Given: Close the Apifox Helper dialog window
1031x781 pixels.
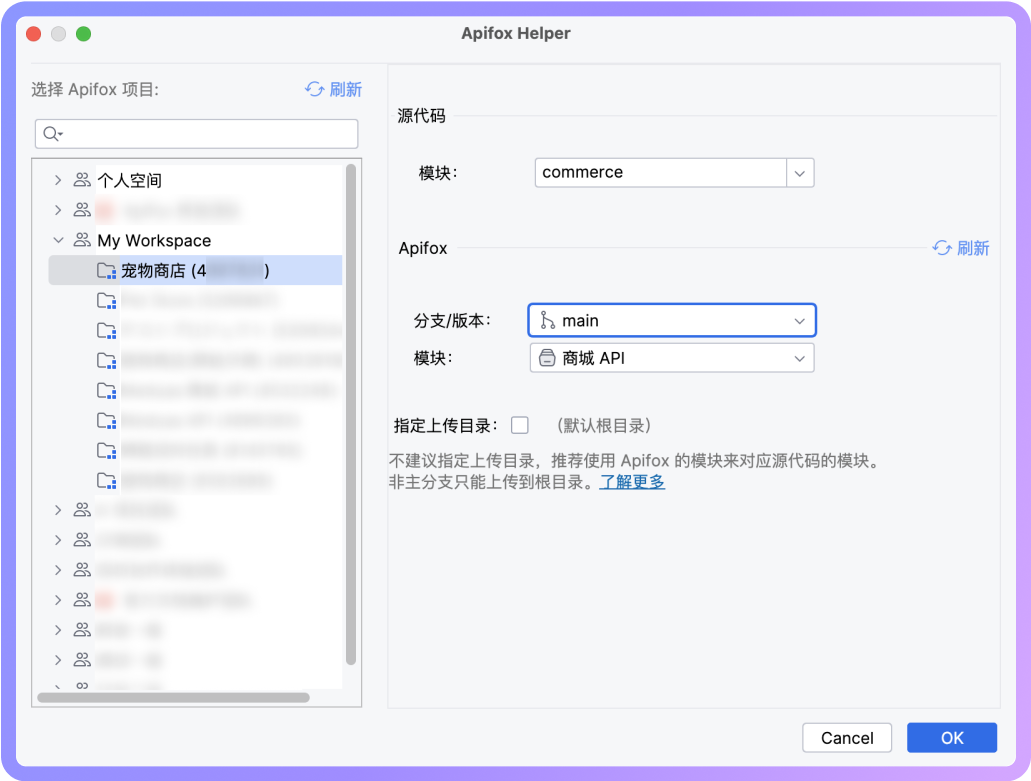Looking at the screenshot, I should pyautogui.click(x=34, y=34).
